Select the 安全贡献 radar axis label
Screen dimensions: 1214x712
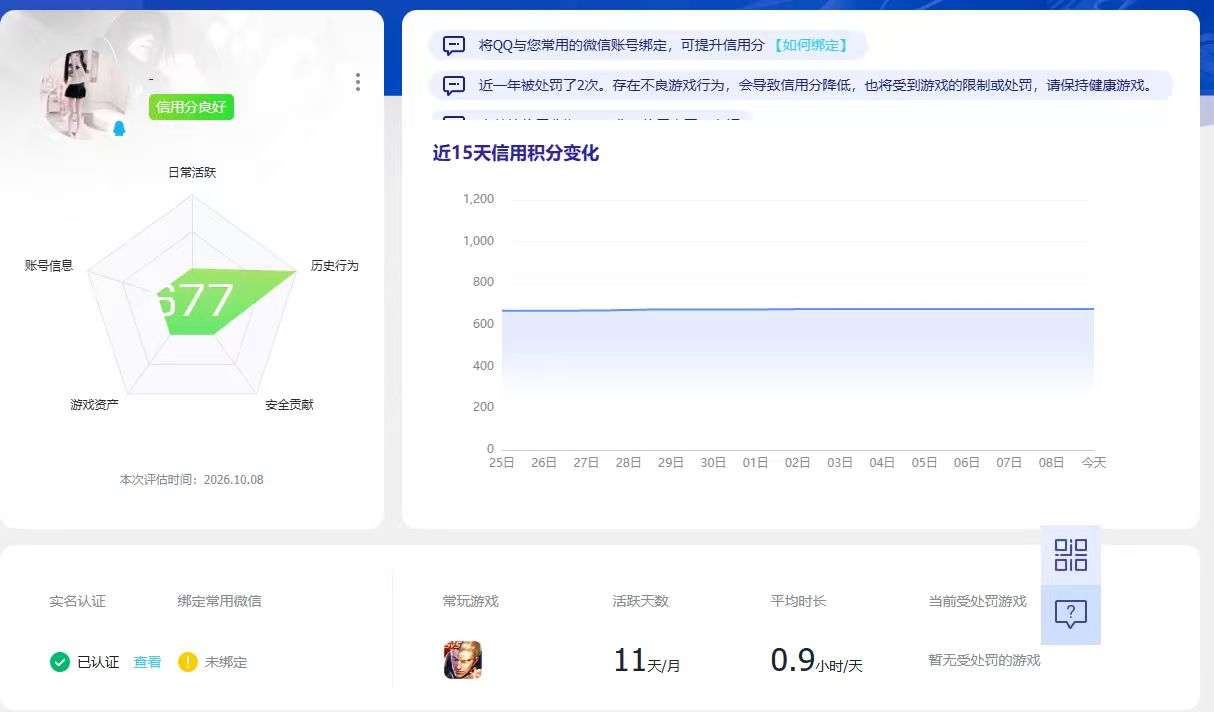click(x=289, y=405)
